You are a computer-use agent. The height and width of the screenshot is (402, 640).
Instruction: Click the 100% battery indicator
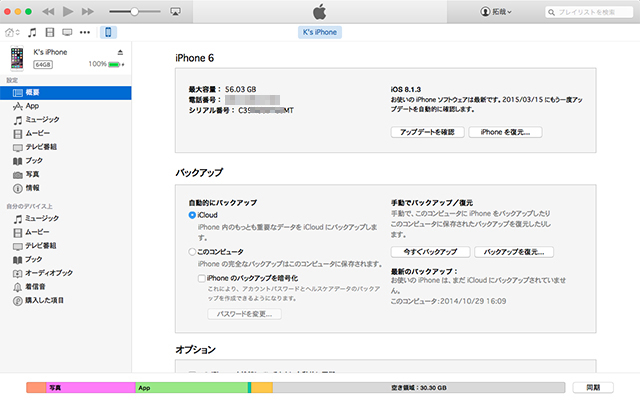pyautogui.click(x=106, y=64)
